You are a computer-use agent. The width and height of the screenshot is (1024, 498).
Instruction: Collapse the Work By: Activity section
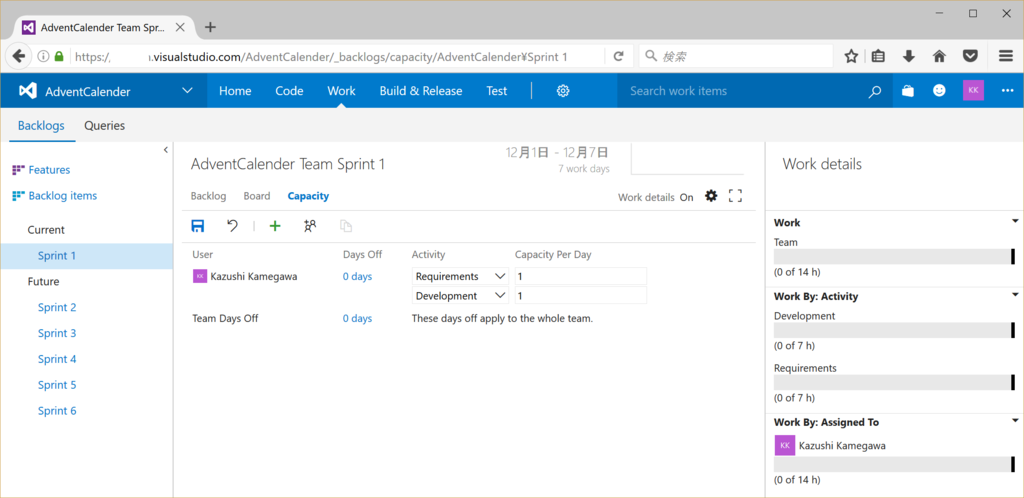pyautogui.click(x=1015, y=295)
